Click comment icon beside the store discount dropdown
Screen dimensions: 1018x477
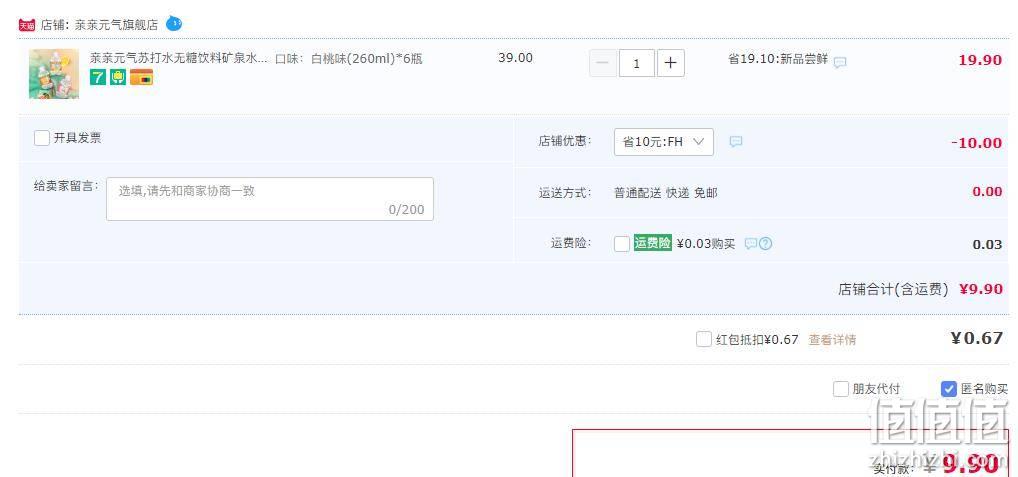736,141
